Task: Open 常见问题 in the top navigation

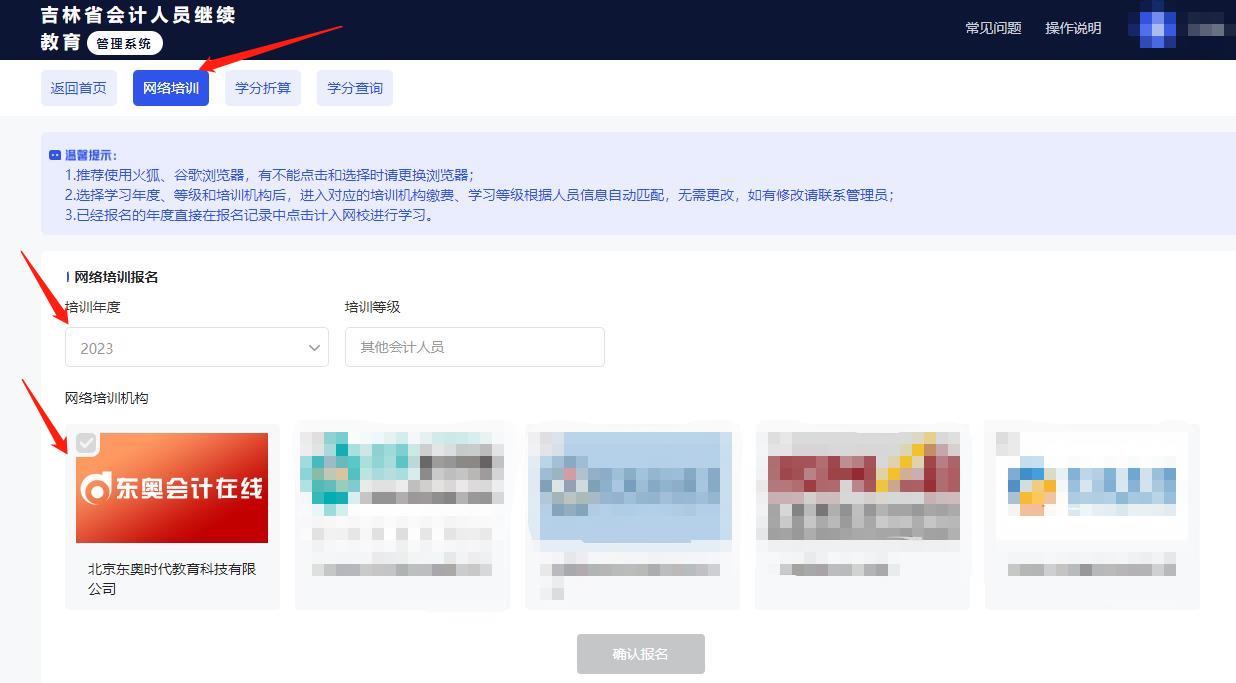Action: click(x=993, y=29)
